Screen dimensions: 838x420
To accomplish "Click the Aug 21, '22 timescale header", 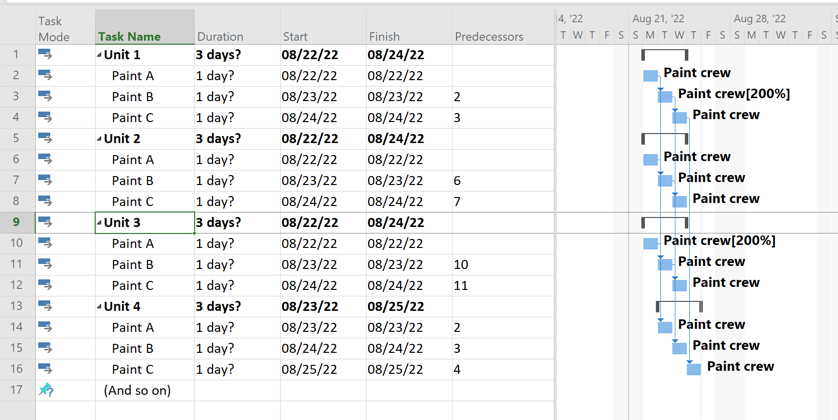I will [x=658, y=18].
